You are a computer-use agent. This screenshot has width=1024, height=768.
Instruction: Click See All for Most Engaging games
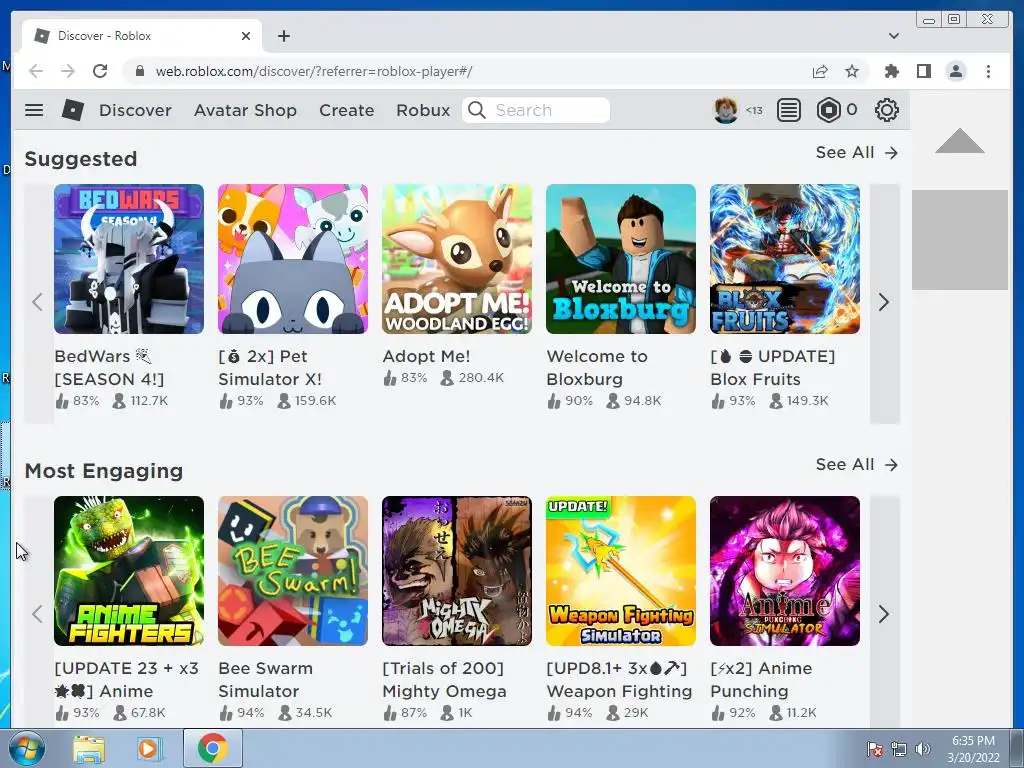[x=857, y=464]
